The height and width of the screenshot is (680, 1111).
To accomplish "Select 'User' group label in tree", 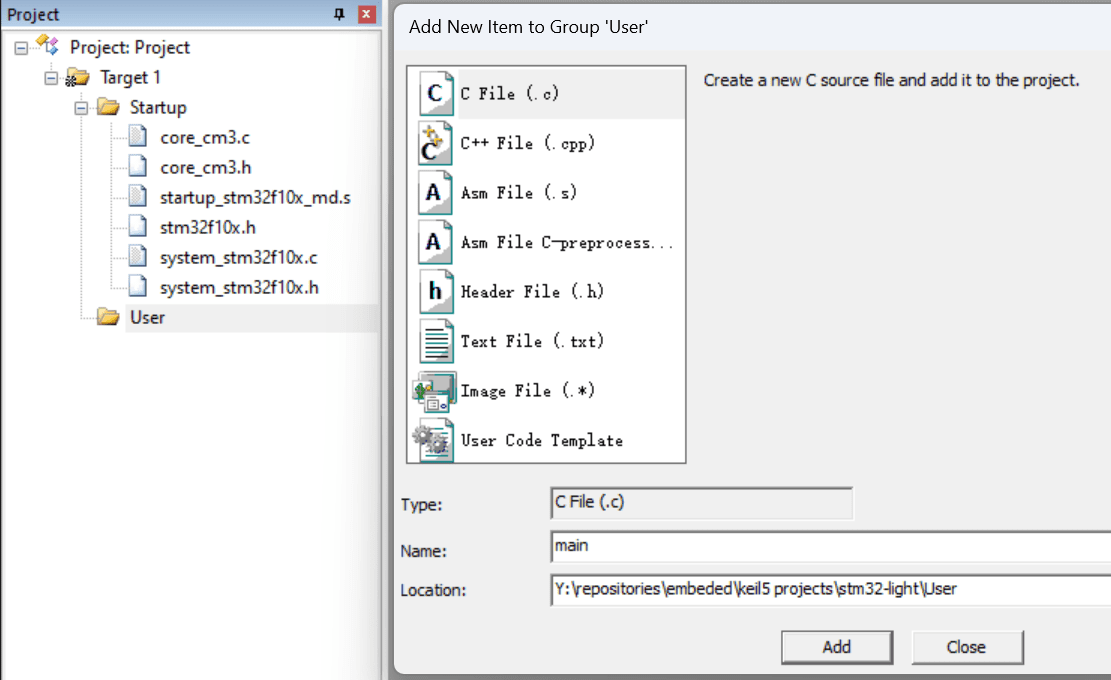I will pos(147,317).
